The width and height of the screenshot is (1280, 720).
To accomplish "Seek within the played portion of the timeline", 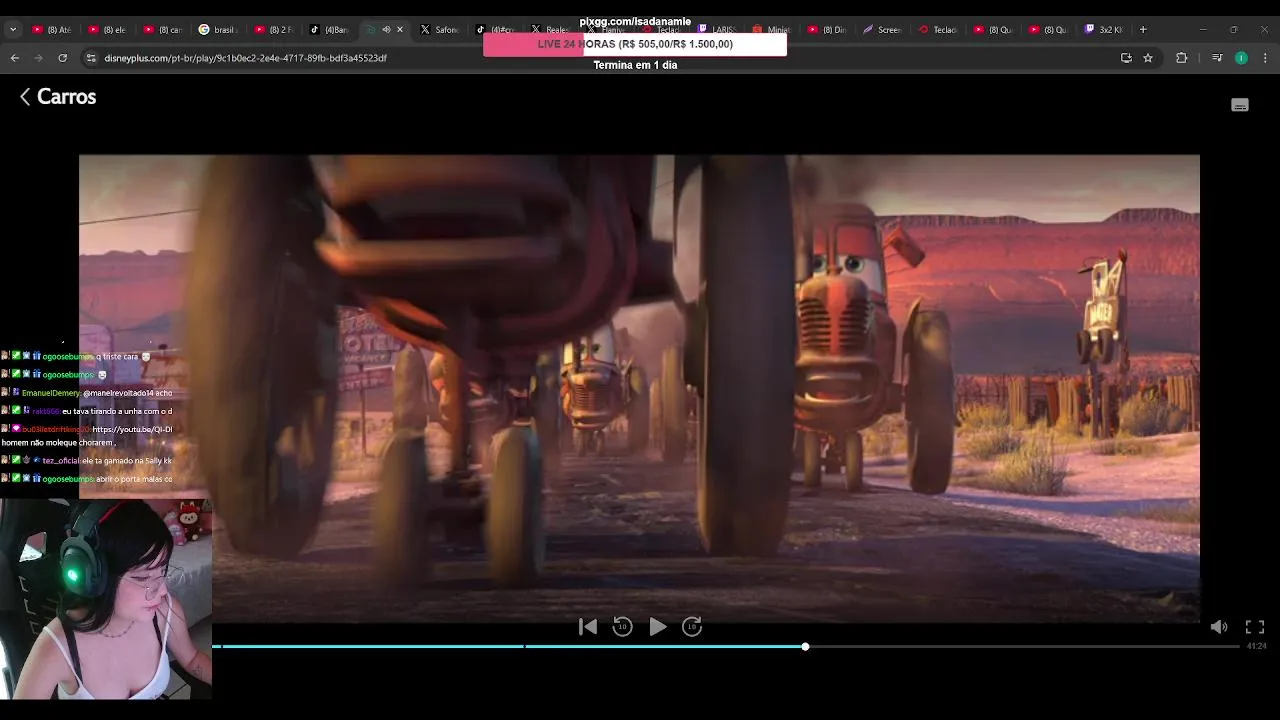I will (x=508, y=647).
